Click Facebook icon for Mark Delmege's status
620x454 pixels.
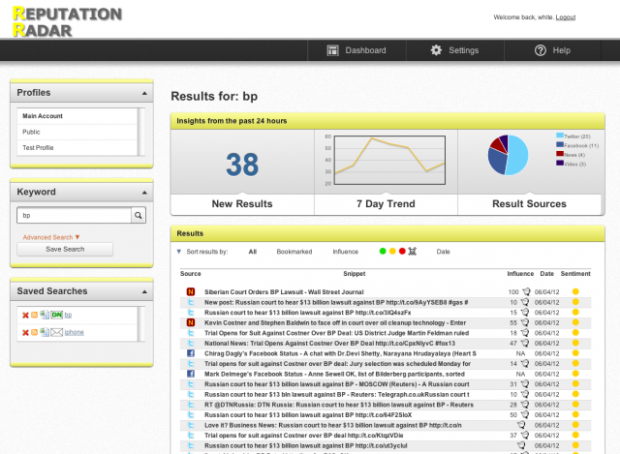(191, 374)
